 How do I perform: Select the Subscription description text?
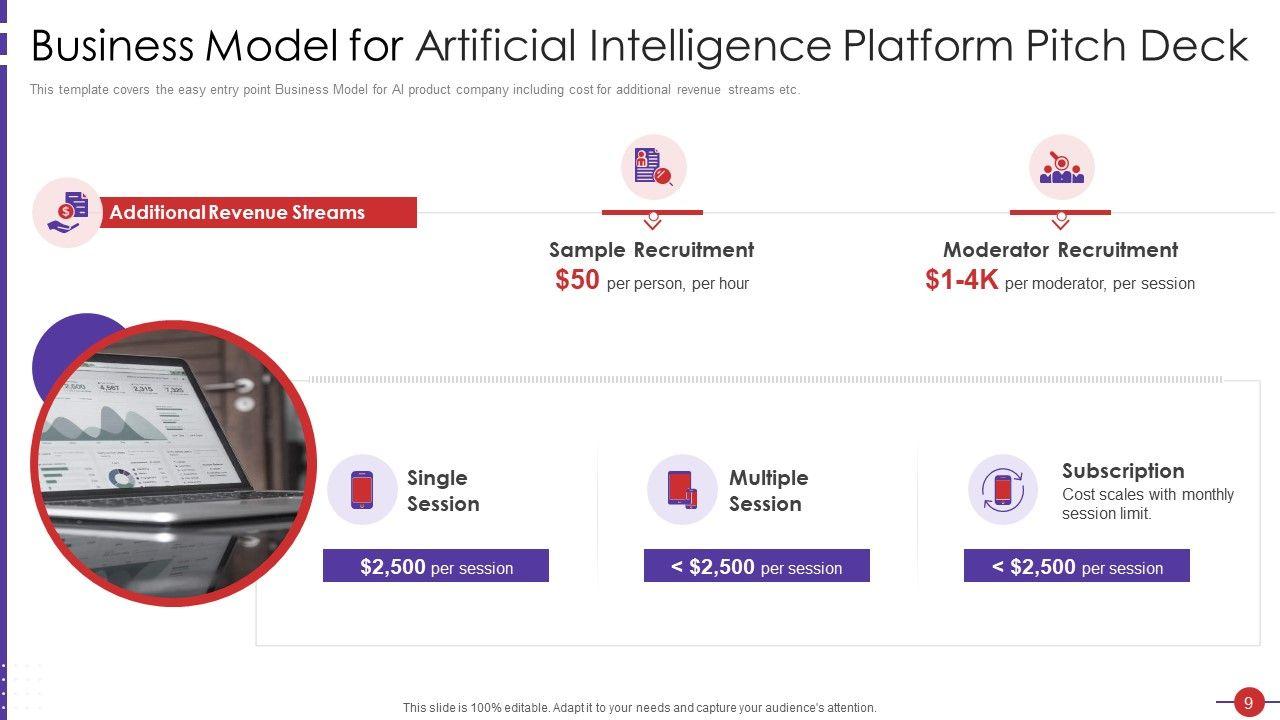pos(1147,504)
